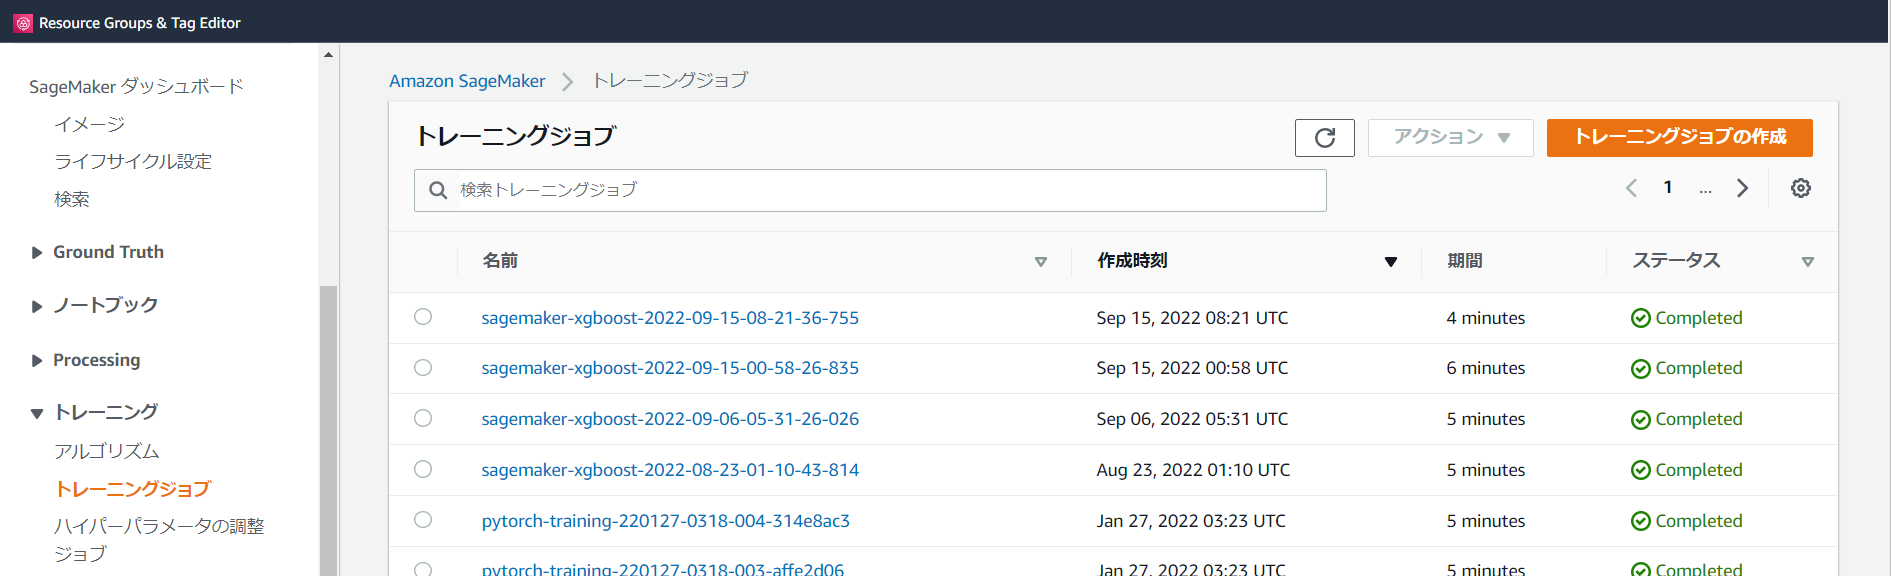This screenshot has width=1891, height=576.
Task: Open table preferences gear icon
Action: [x=1801, y=188]
